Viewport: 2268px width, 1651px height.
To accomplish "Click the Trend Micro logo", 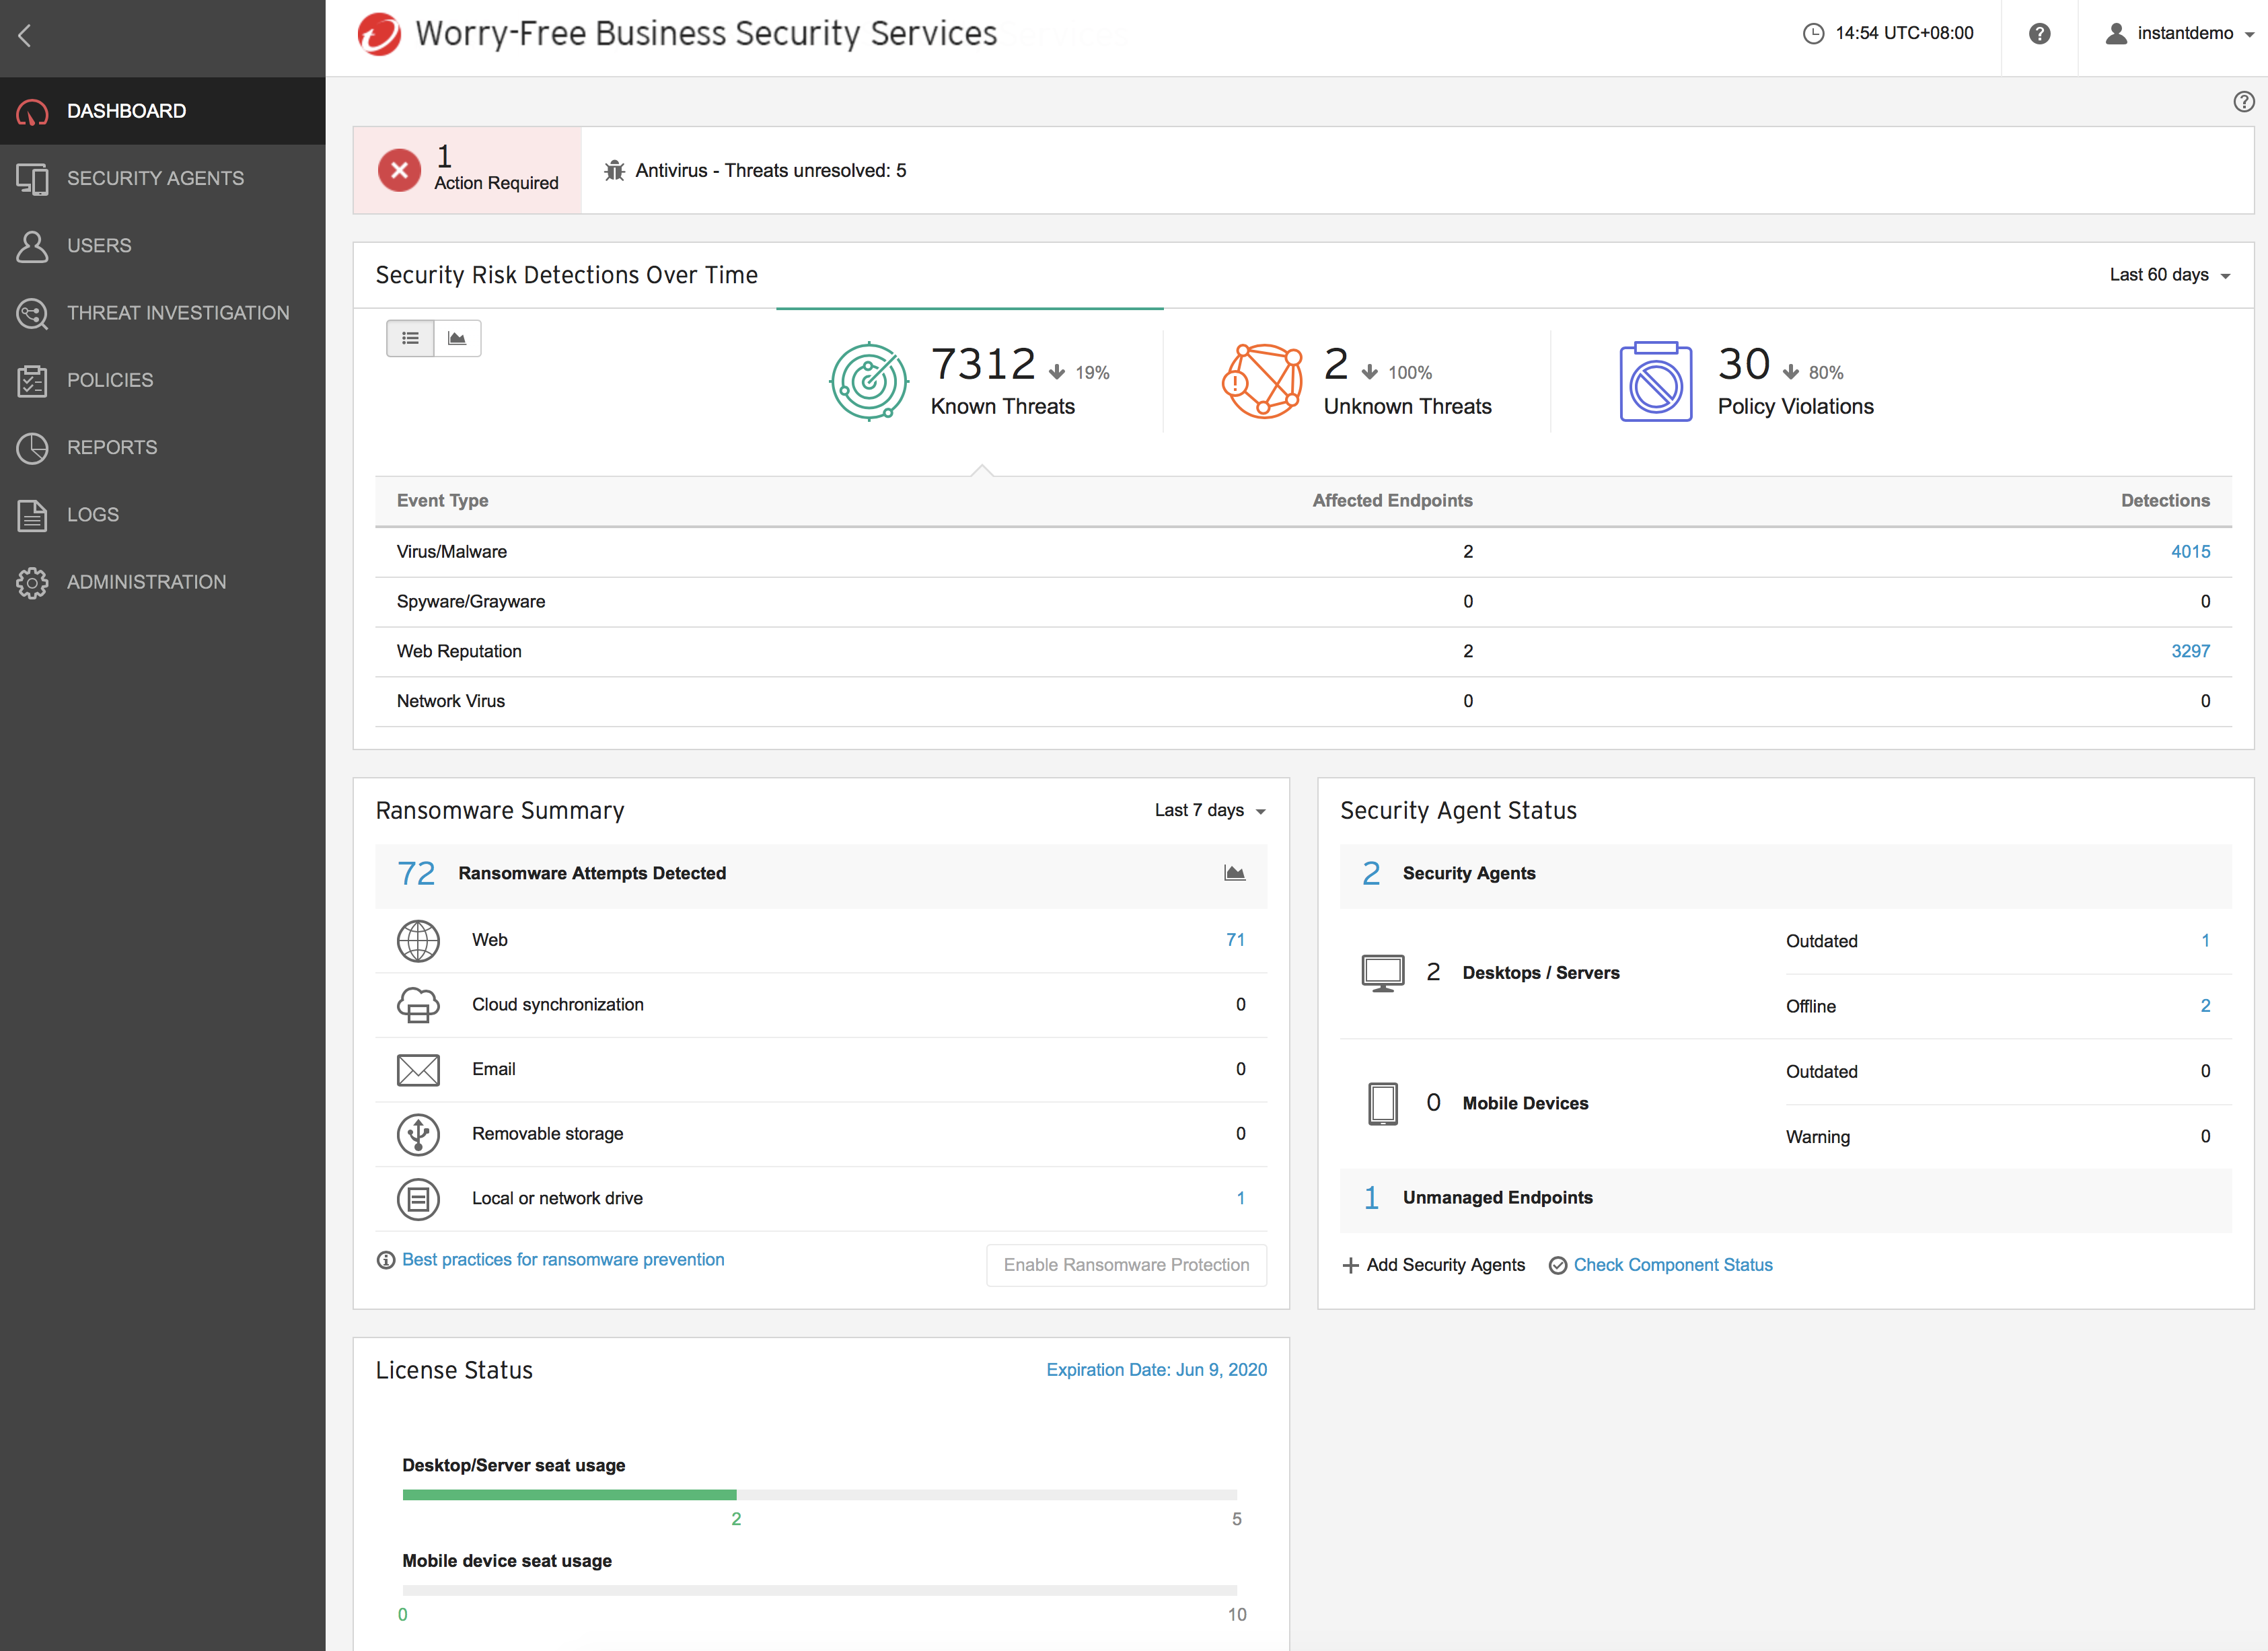I will (379, 34).
